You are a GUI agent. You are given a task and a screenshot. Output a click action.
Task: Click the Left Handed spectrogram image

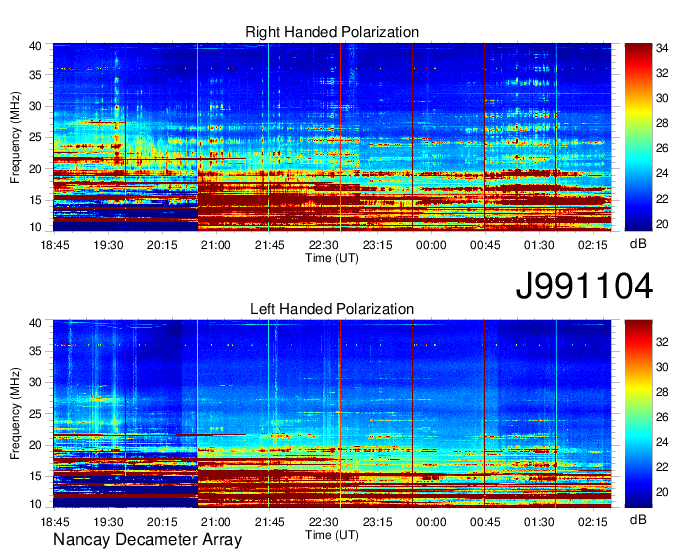tap(332, 414)
